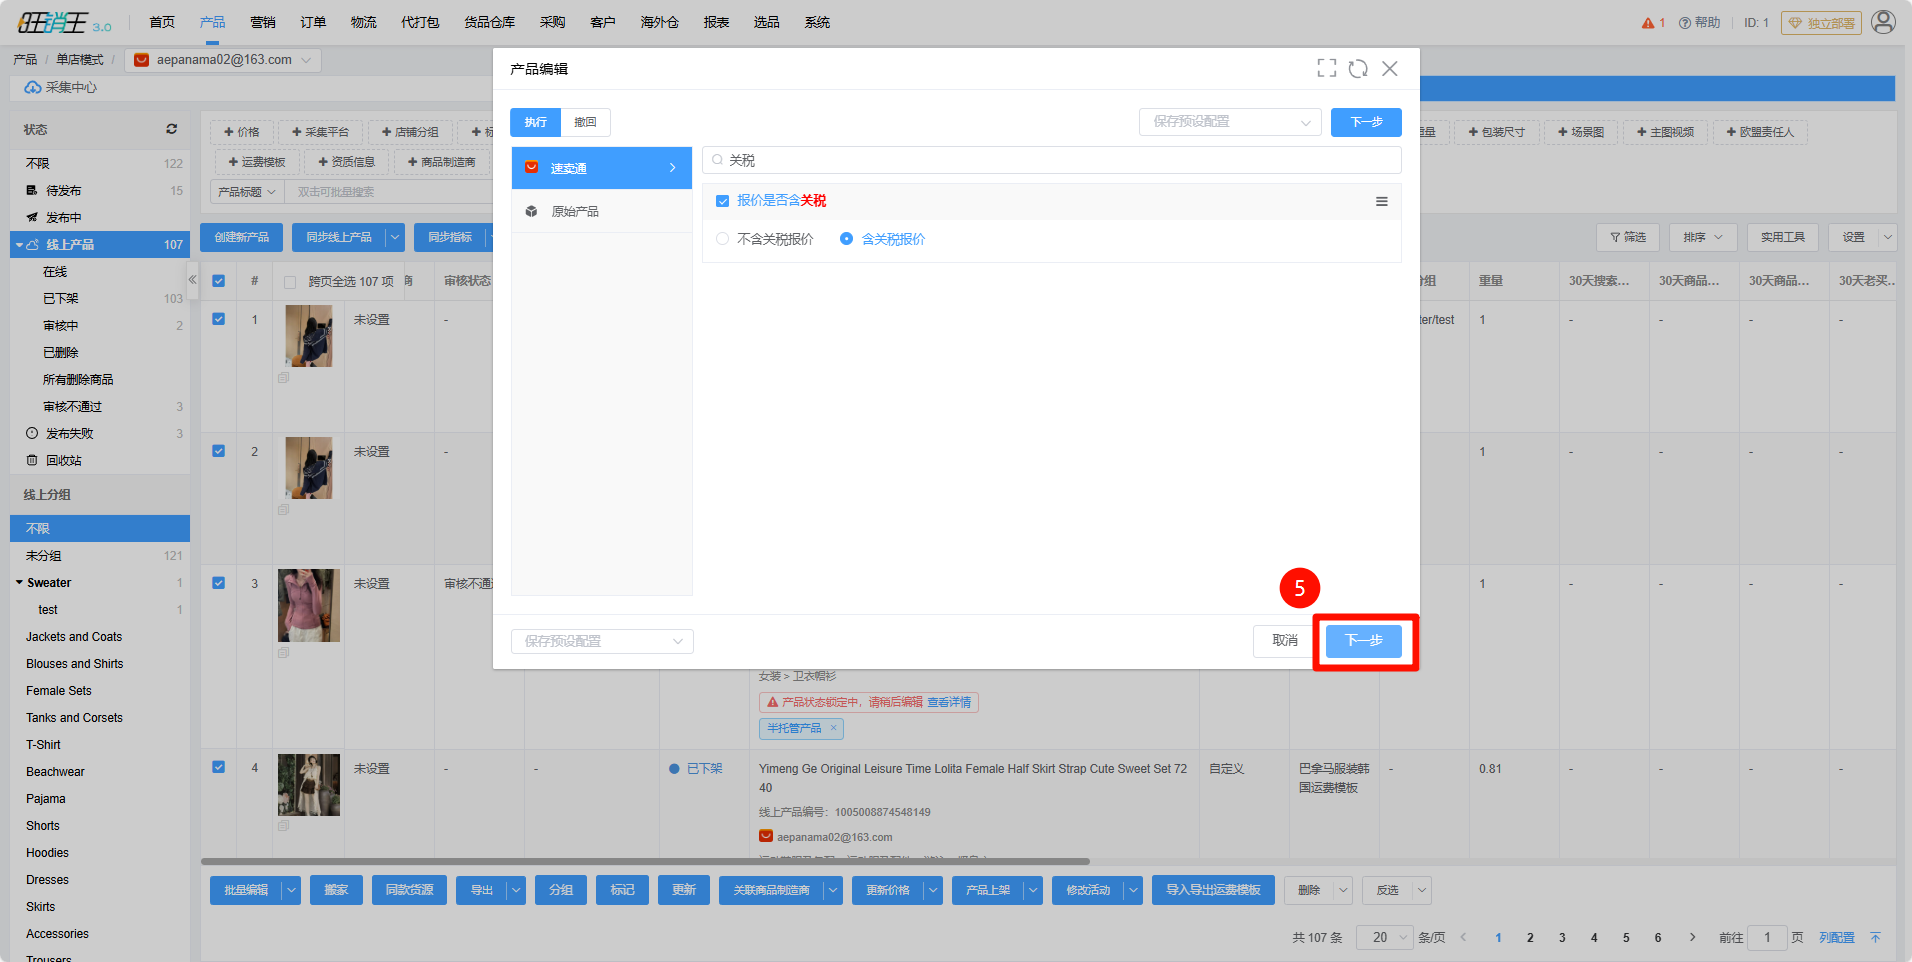
Task: Close the 产品编辑 dialog
Action: (x=1390, y=68)
